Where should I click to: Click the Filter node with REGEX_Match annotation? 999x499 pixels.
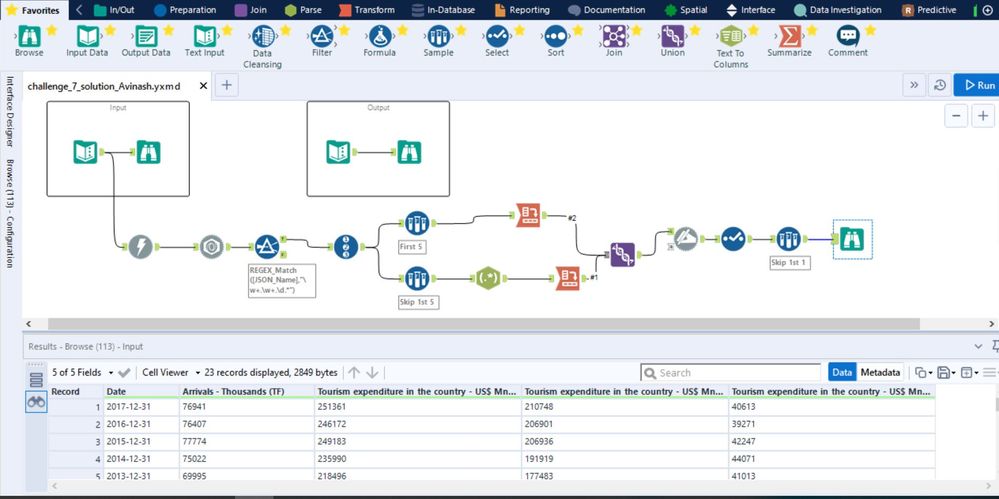267,247
